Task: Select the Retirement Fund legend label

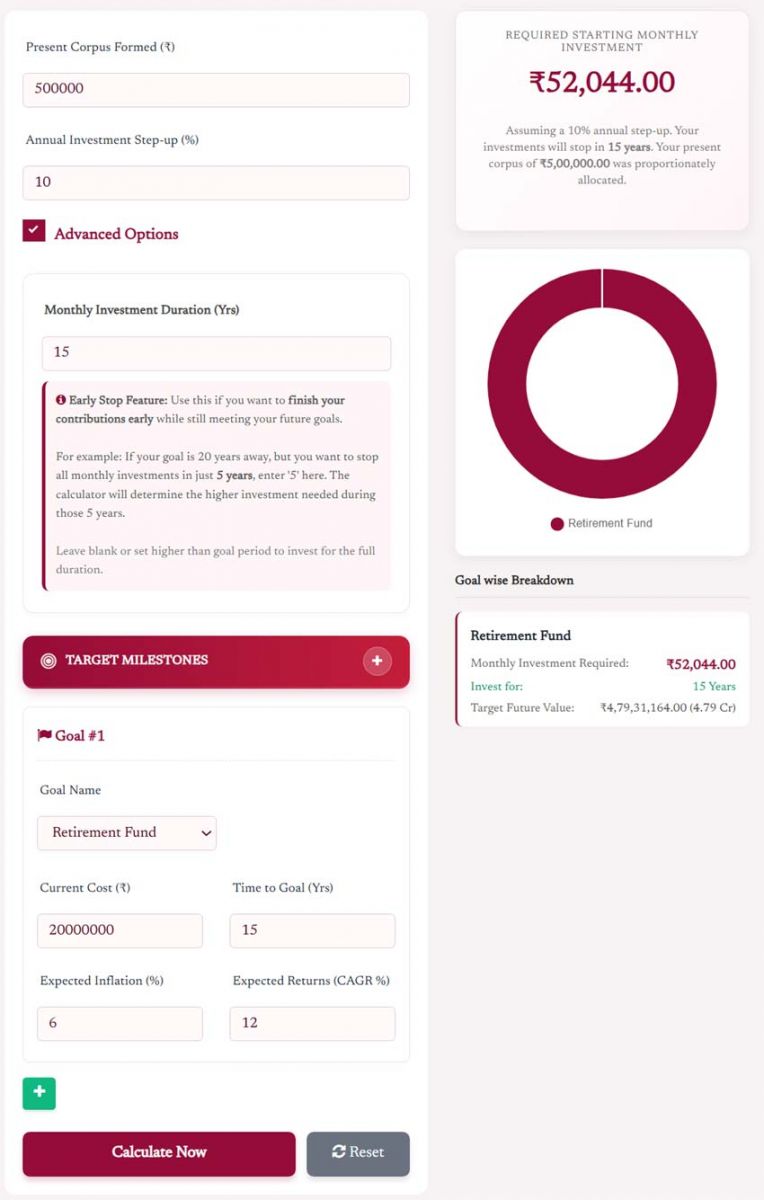Action: coord(614,523)
